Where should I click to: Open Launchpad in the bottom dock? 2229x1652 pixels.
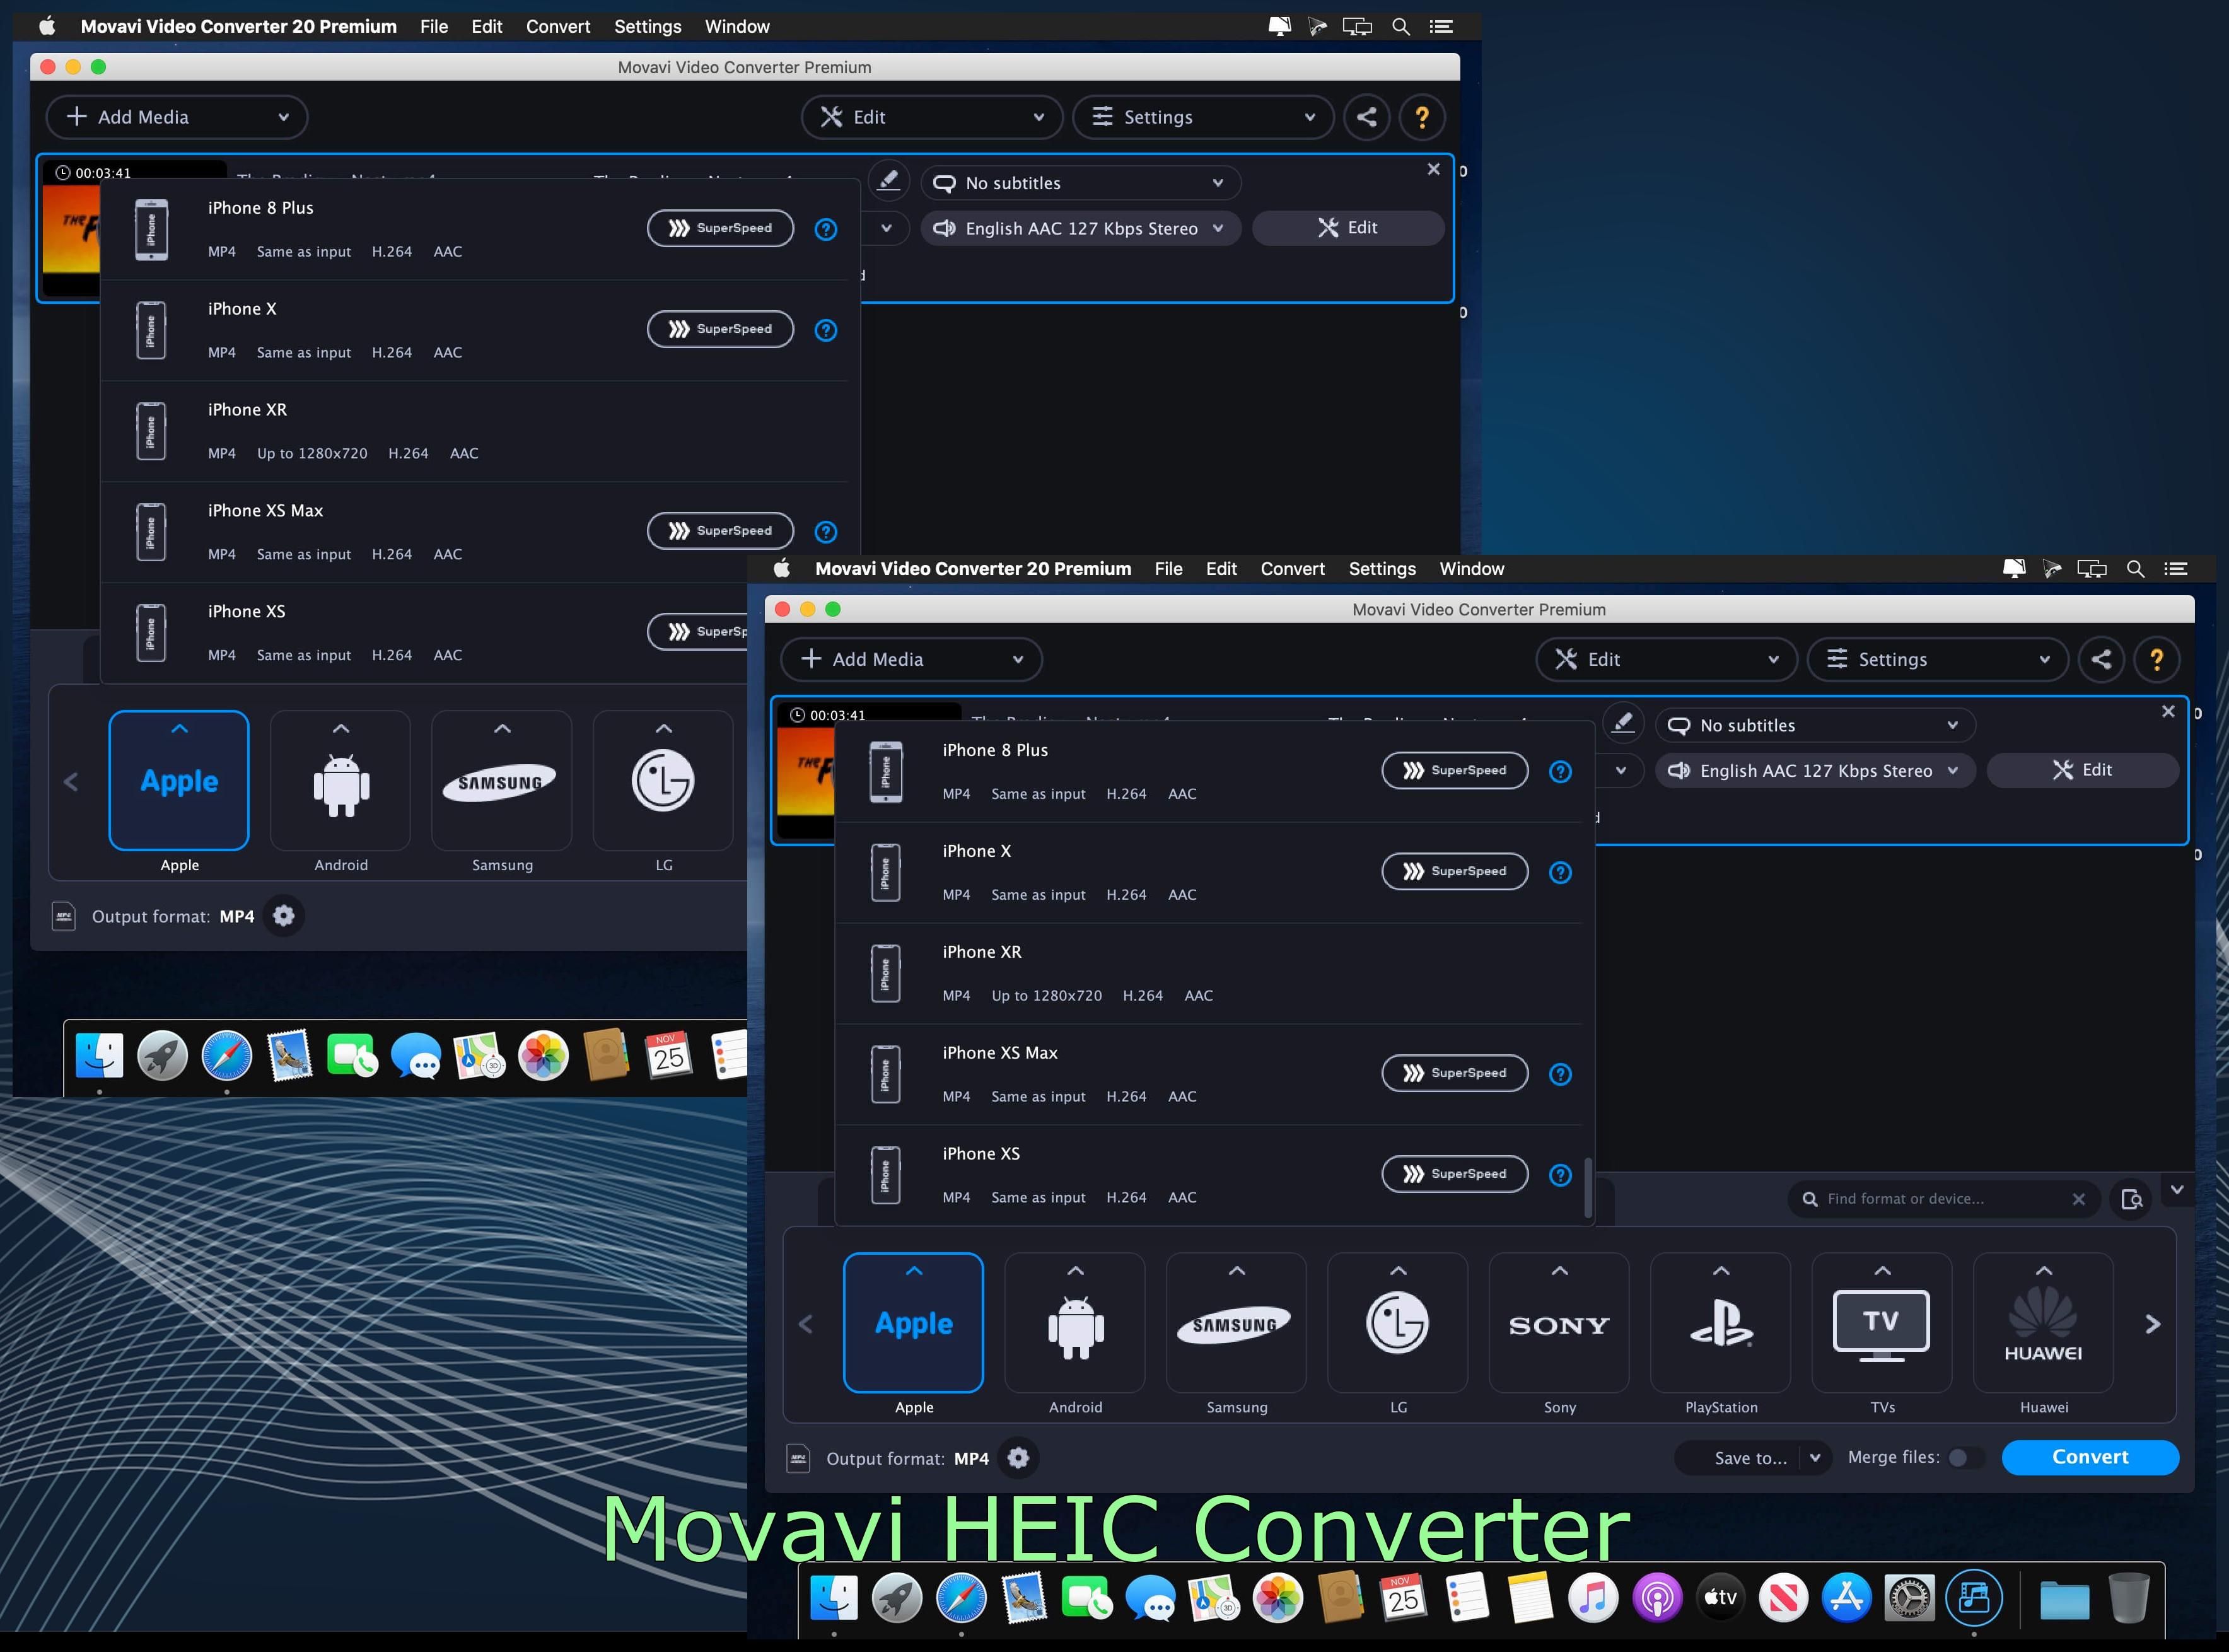897,1598
